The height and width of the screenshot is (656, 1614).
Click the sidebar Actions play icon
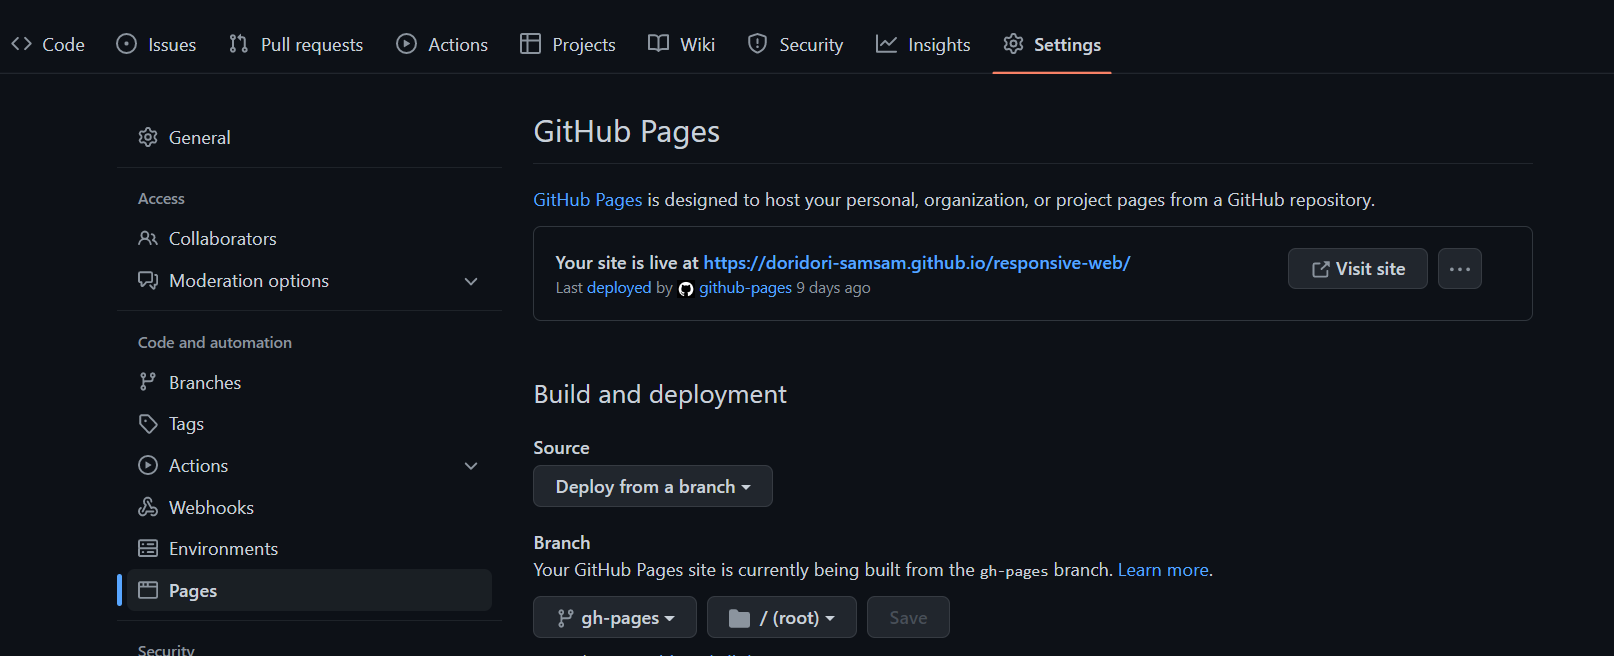coord(148,466)
